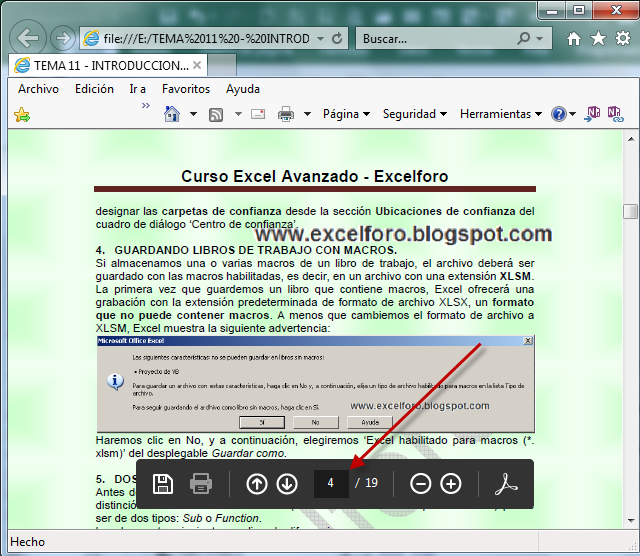Refresh the page with the reload icon

[337, 39]
